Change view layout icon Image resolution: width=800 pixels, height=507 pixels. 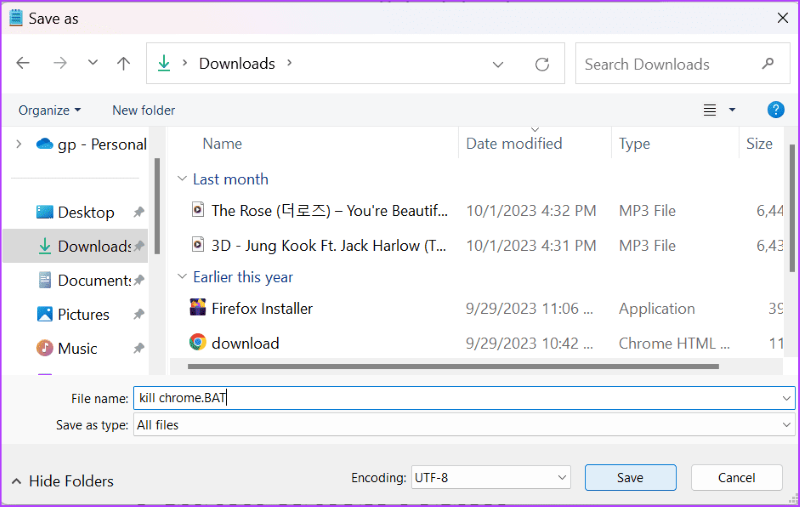(x=710, y=110)
